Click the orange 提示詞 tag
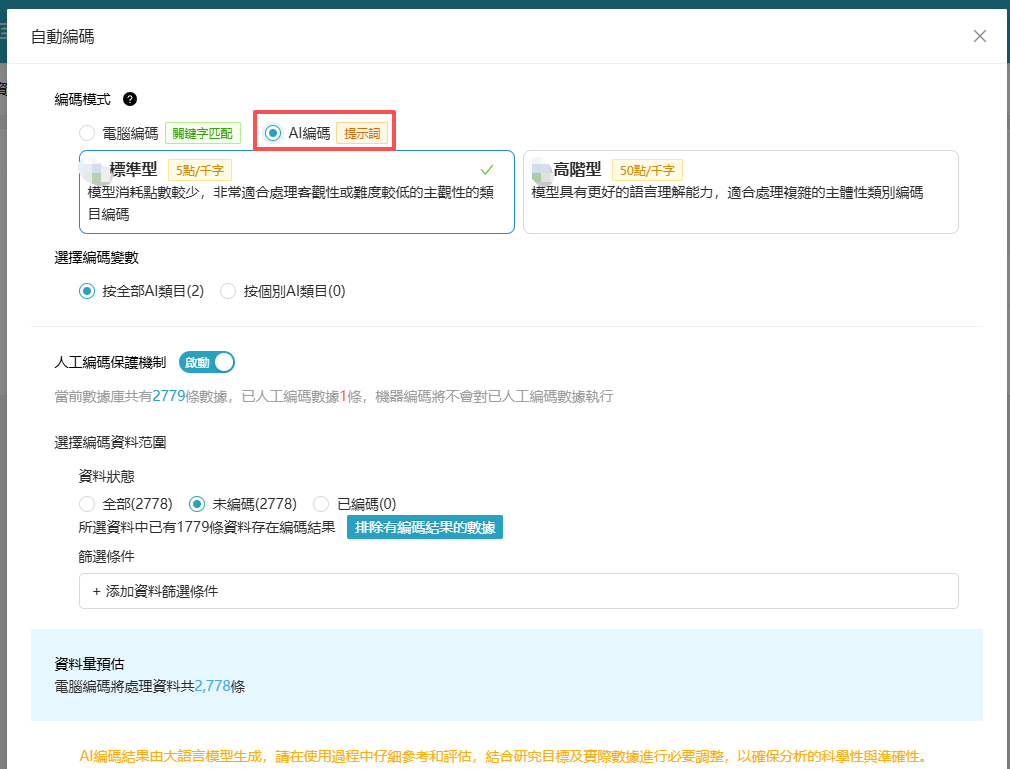The height and width of the screenshot is (769, 1010). [x=362, y=133]
